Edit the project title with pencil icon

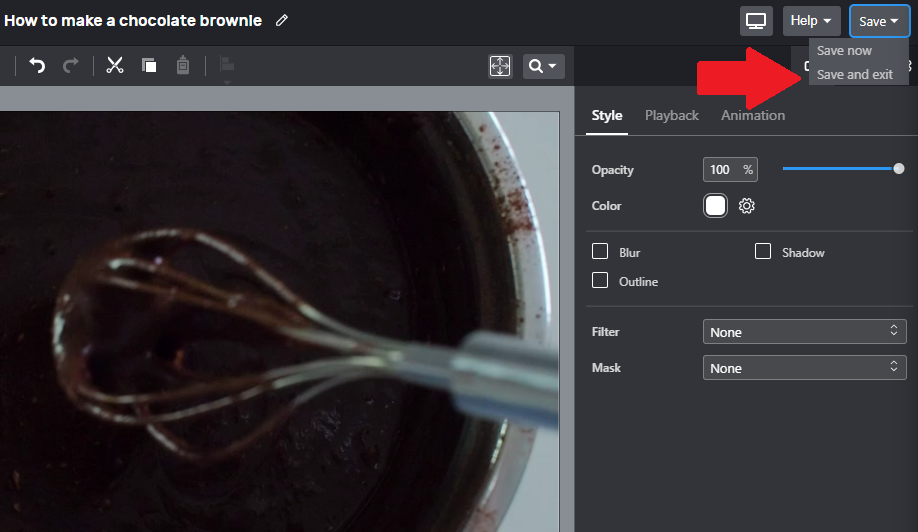pos(282,20)
